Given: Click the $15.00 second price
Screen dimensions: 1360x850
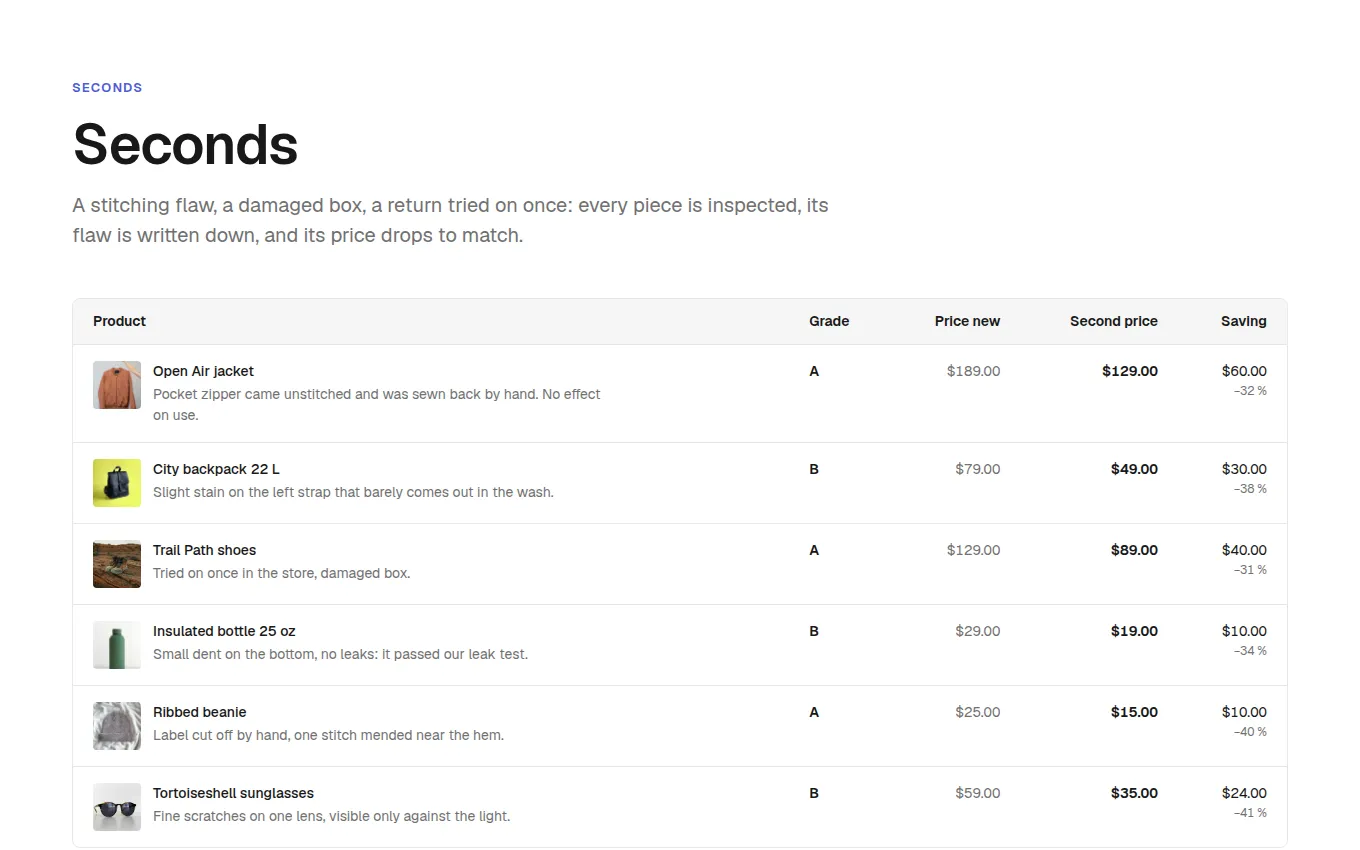Looking at the screenshot, I should click(1134, 712).
